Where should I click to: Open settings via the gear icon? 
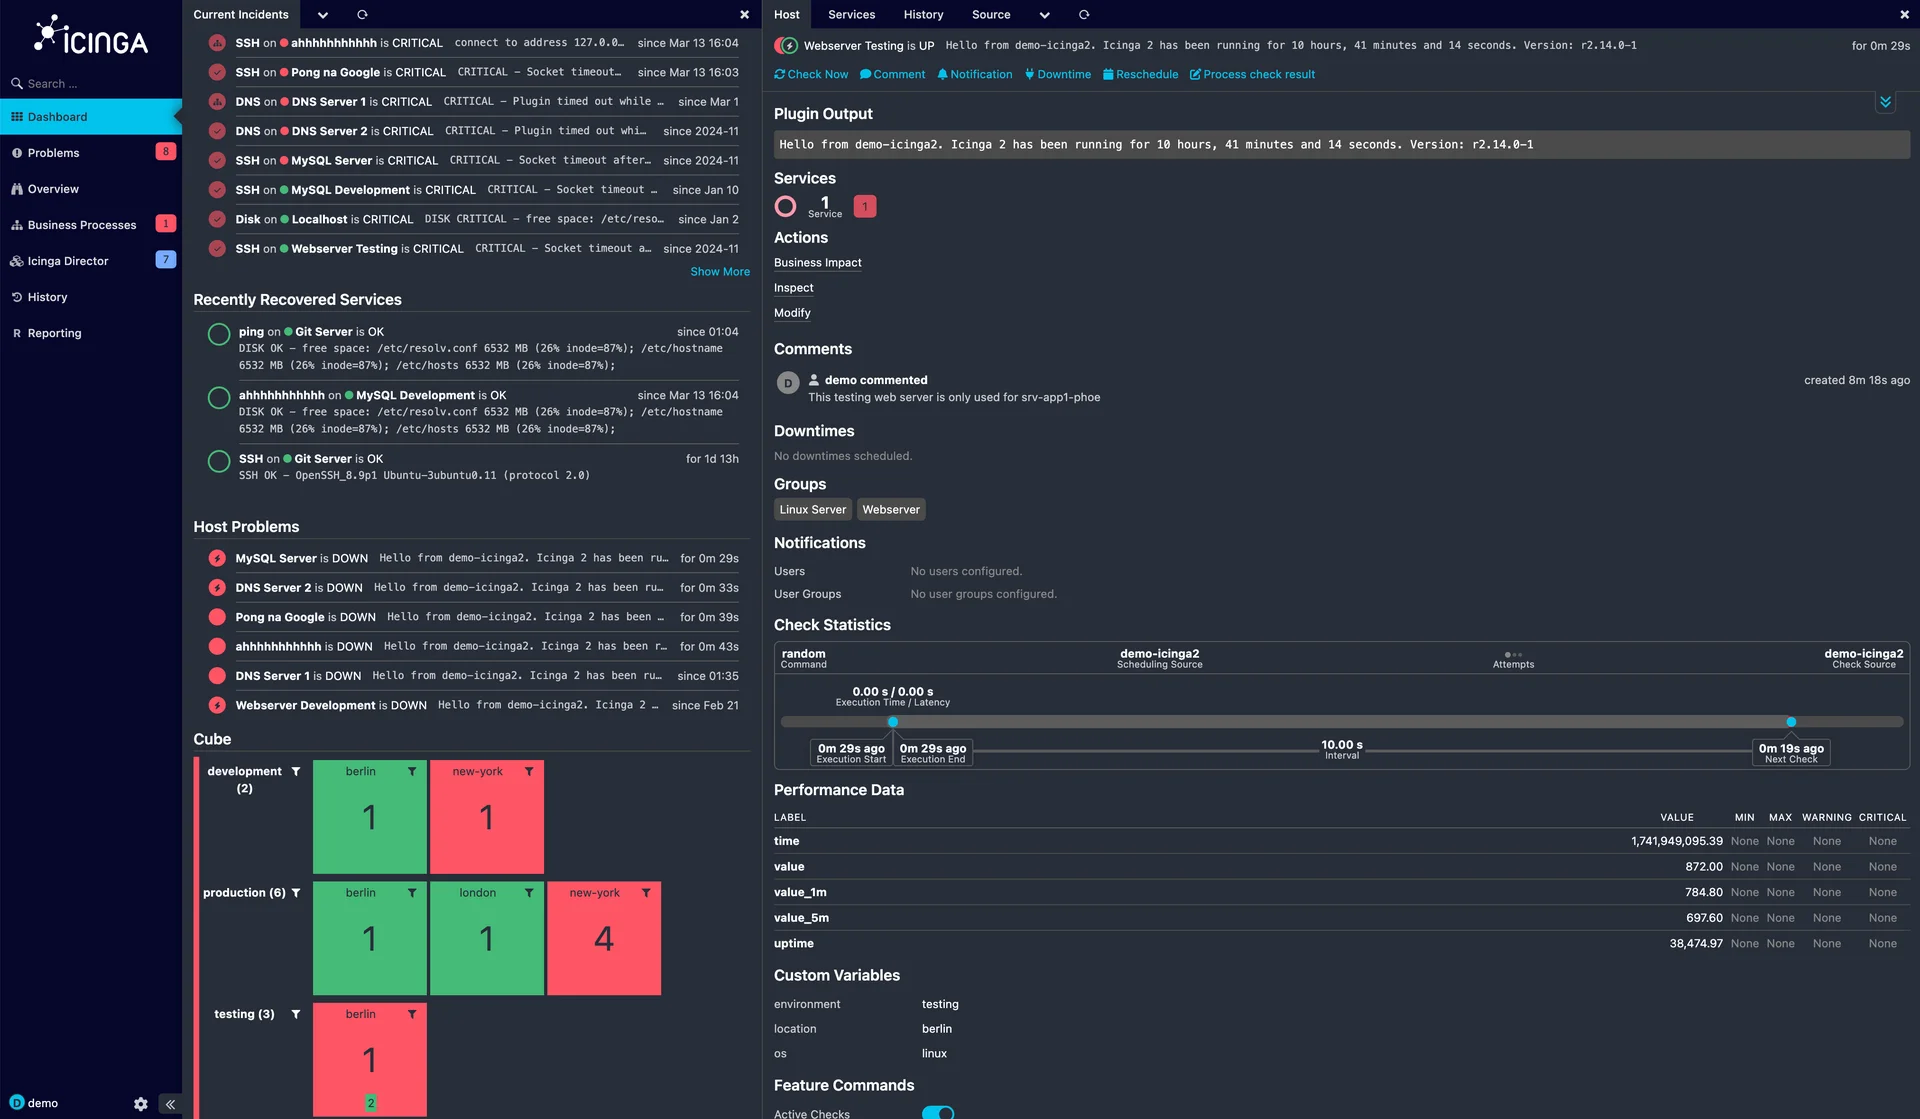click(x=140, y=1104)
